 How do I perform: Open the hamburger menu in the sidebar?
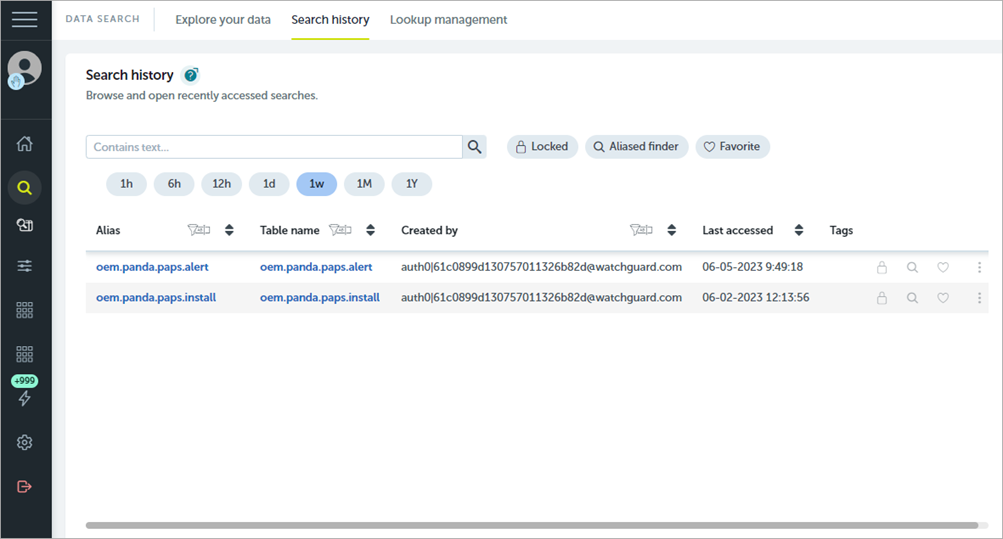[x=25, y=20]
